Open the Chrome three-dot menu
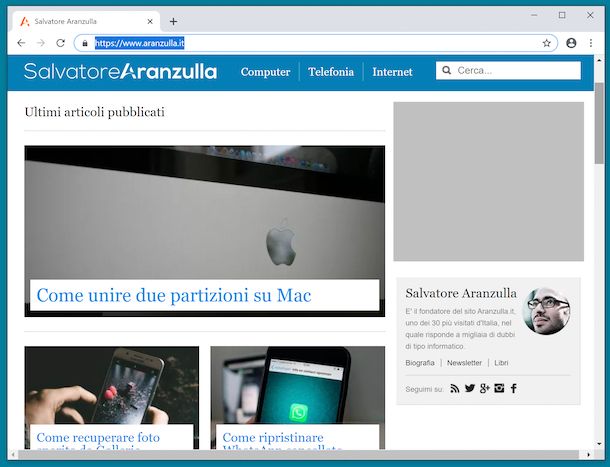Viewport: 610px width, 467px height. (591, 43)
